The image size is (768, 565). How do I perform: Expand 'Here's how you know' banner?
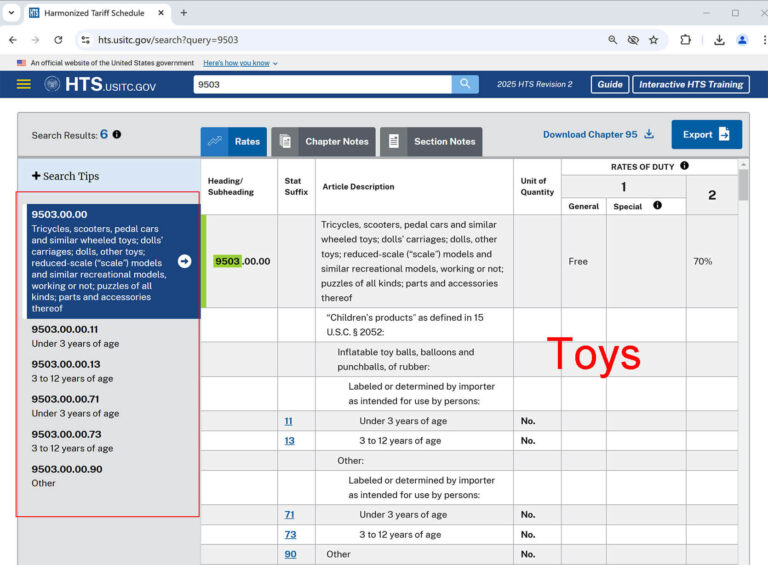pos(240,63)
